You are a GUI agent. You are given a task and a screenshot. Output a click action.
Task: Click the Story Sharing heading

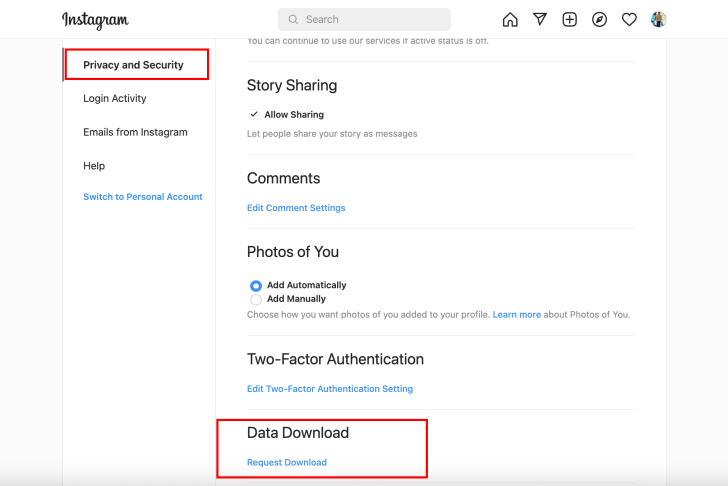[x=292, y=85]
